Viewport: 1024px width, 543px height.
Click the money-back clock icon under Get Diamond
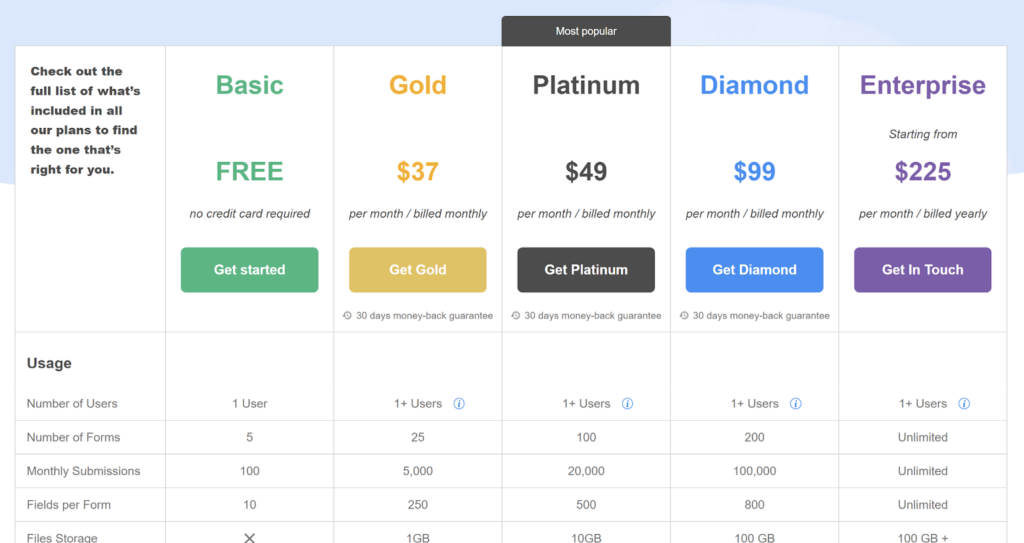[684, 316]
